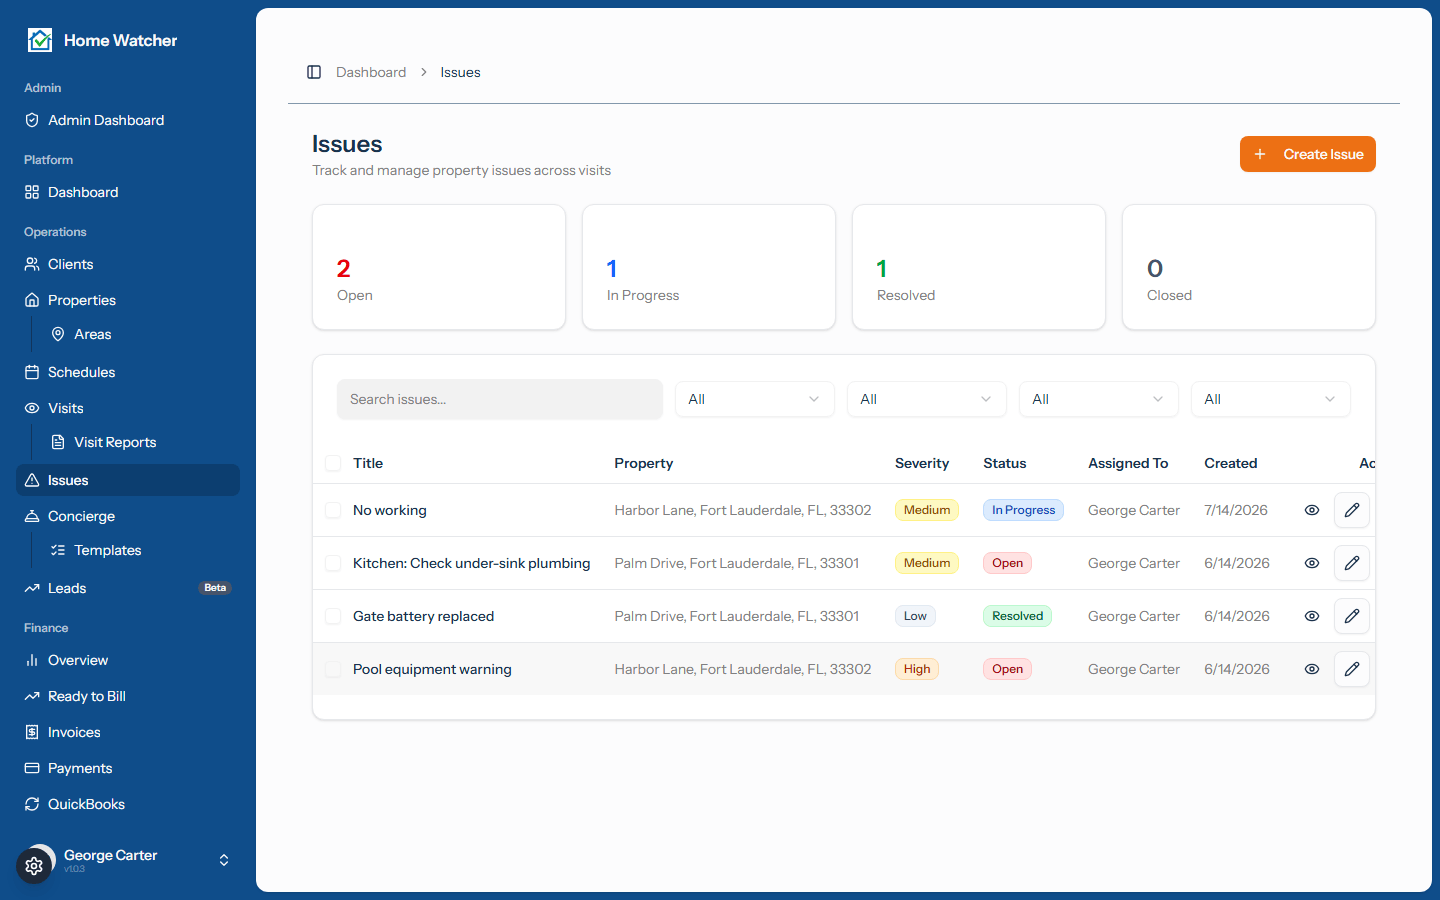Open Admin Dashboard in the sidebar
Image resolution: width=1440 pixels, height=900 pixels.
tap(128, 120)
